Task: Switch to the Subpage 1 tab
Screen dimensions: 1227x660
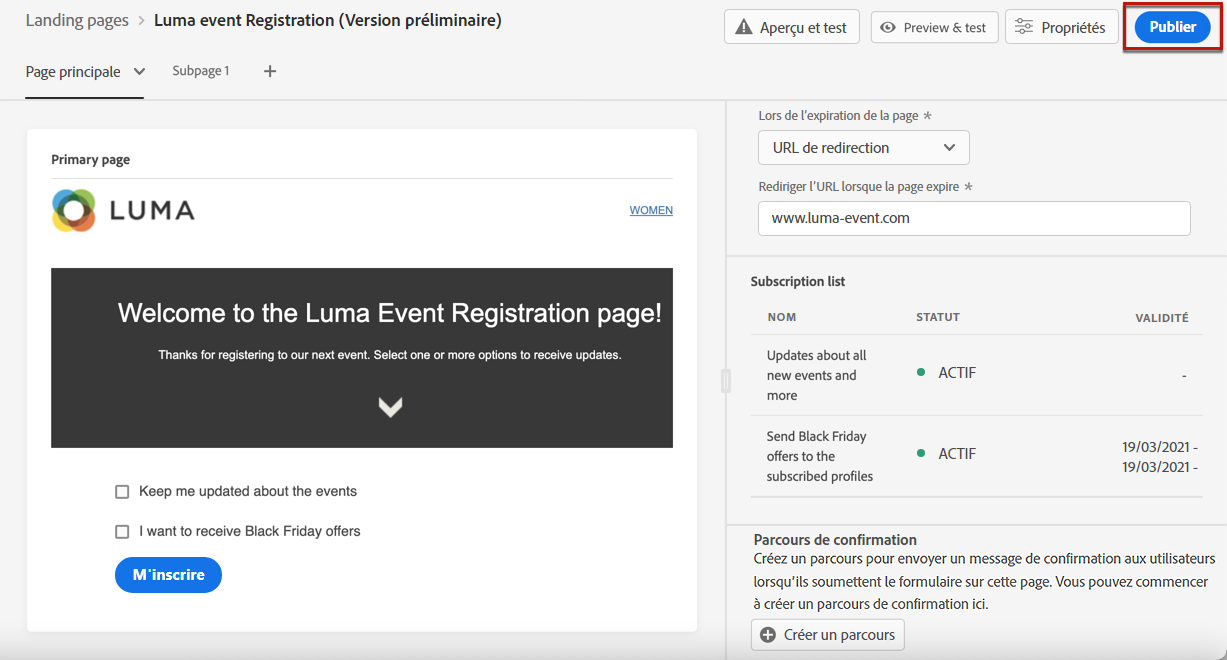Action: point(200,71)
